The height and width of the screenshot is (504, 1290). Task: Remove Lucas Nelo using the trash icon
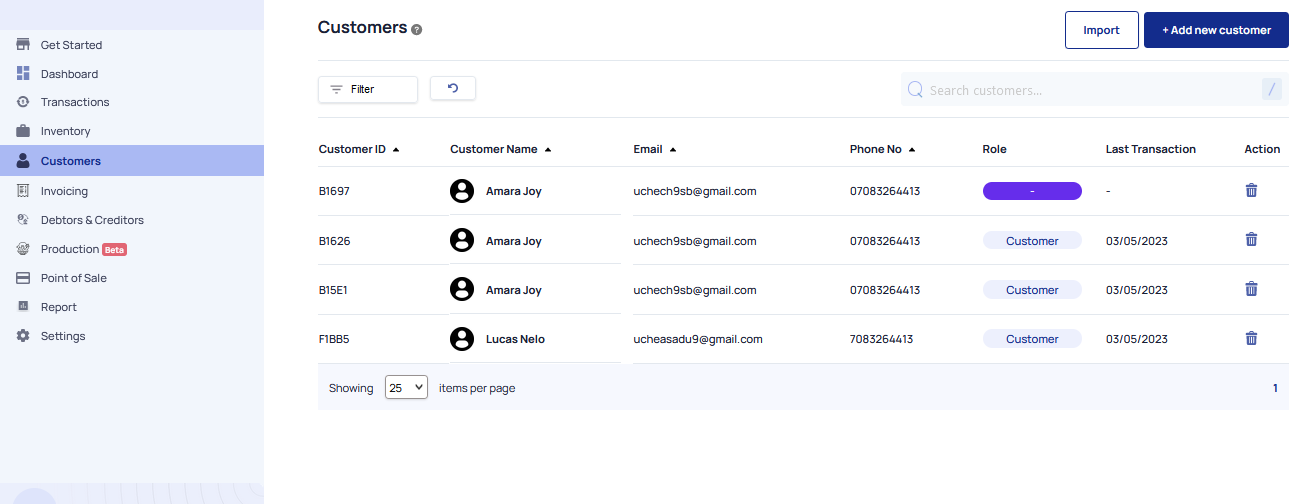click(1251, 338)
